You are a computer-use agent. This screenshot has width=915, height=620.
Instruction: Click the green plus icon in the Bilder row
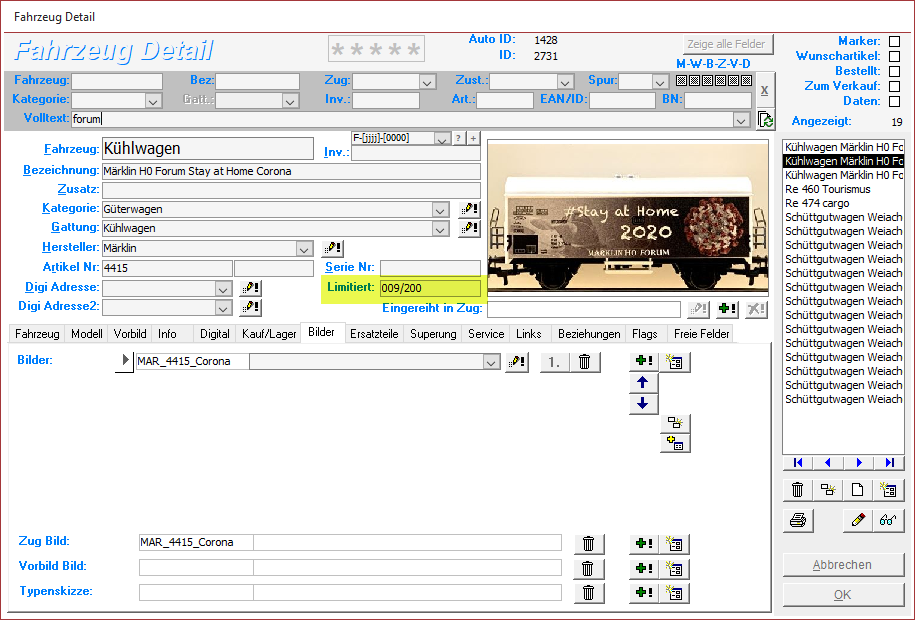tap(644, 361)
